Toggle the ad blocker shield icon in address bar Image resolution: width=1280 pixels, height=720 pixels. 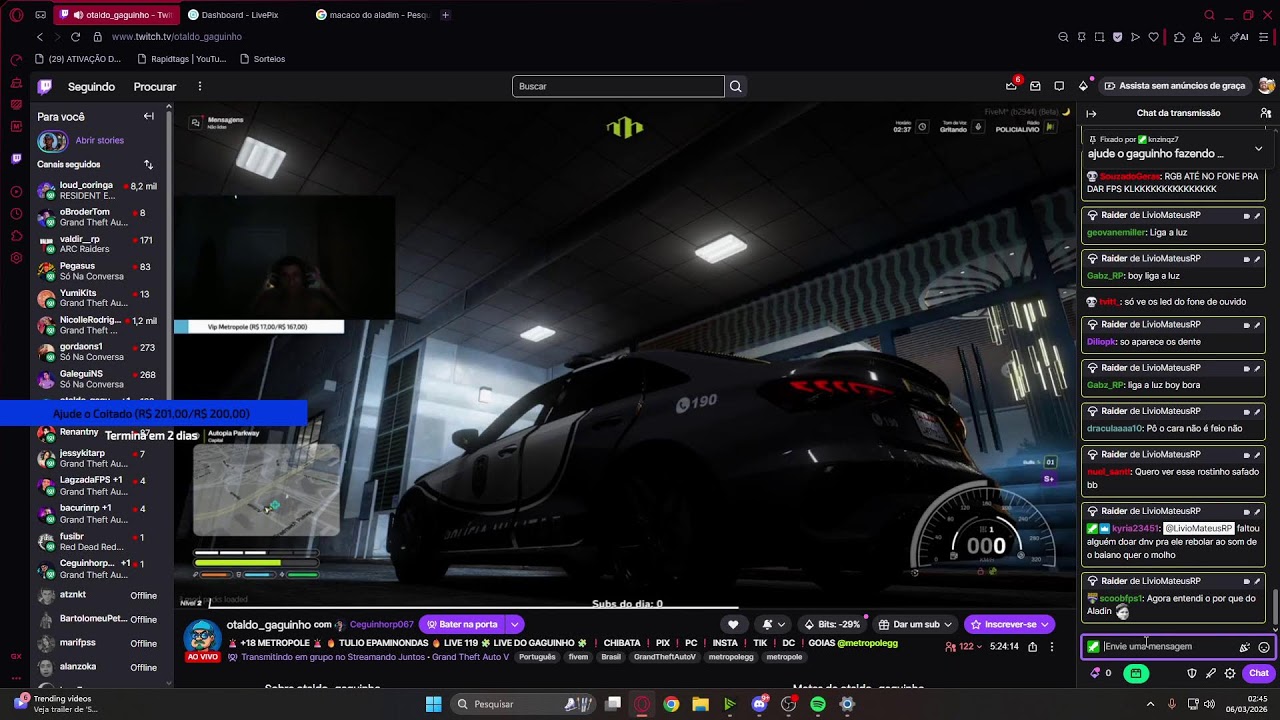tap(1117, 37)
